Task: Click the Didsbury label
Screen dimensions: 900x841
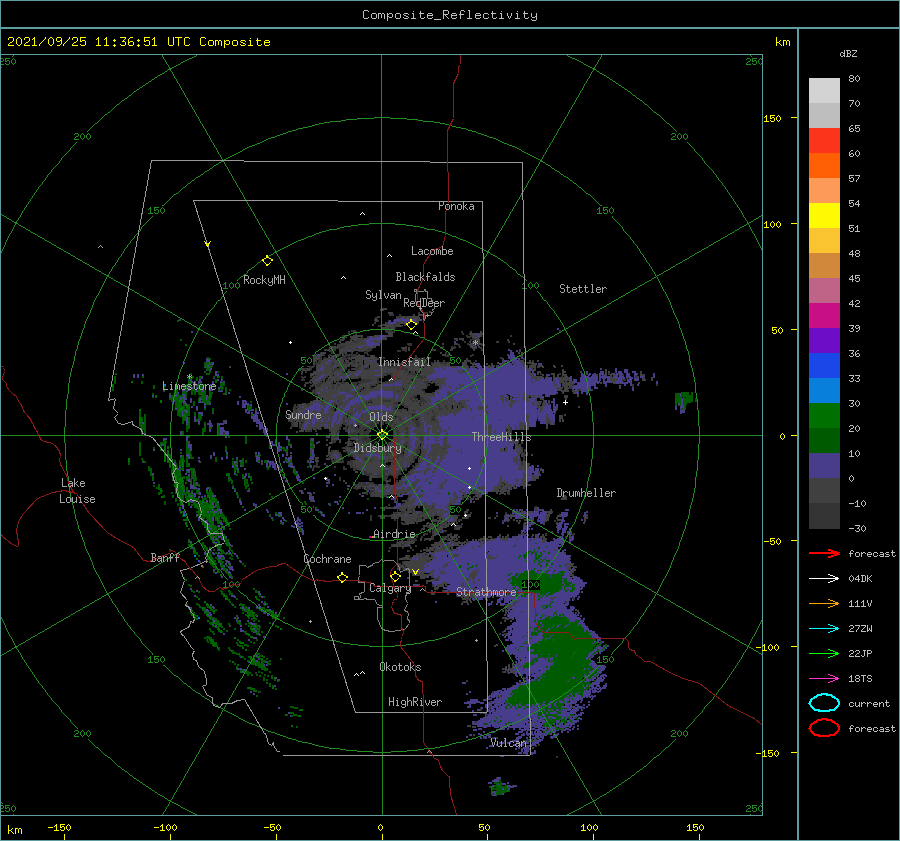Action: pyautogui.click(x=377, y=448)
